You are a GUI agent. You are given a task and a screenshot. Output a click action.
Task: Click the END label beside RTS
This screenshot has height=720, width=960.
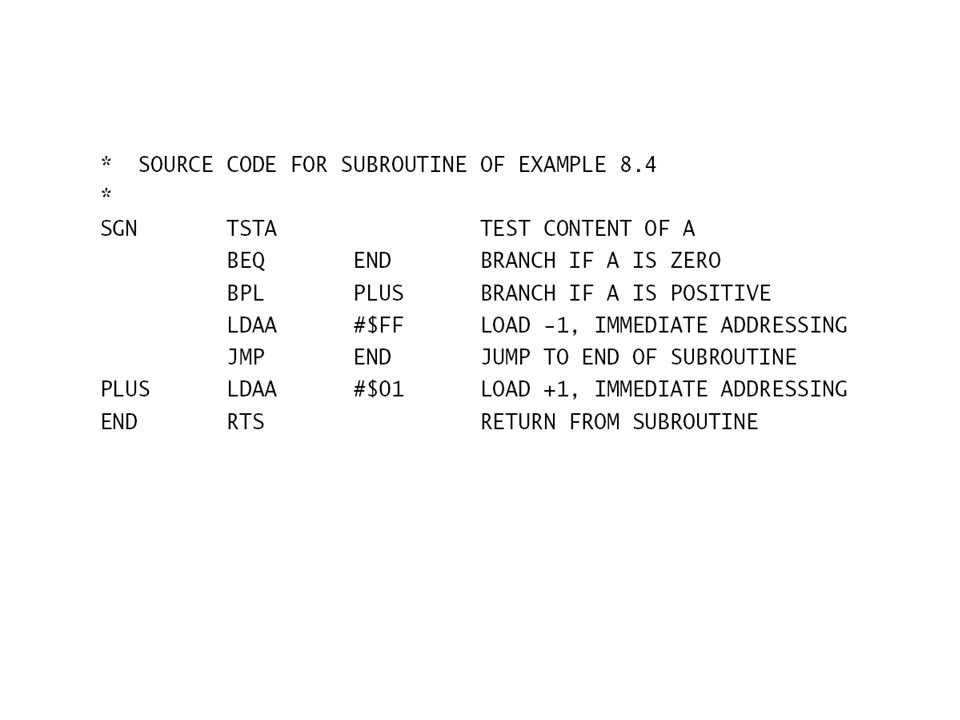(119, 422)
